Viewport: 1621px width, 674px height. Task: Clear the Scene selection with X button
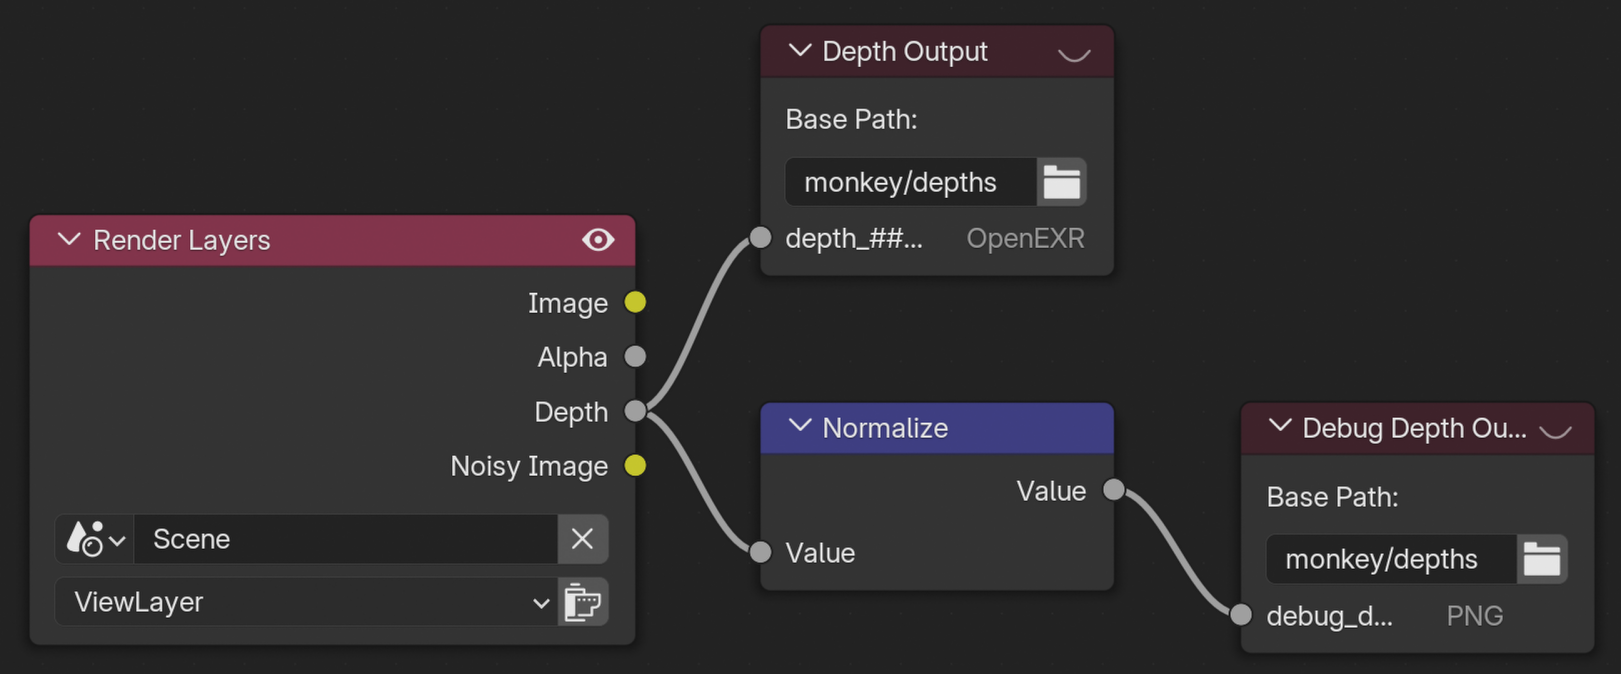[x=582, y=539]
